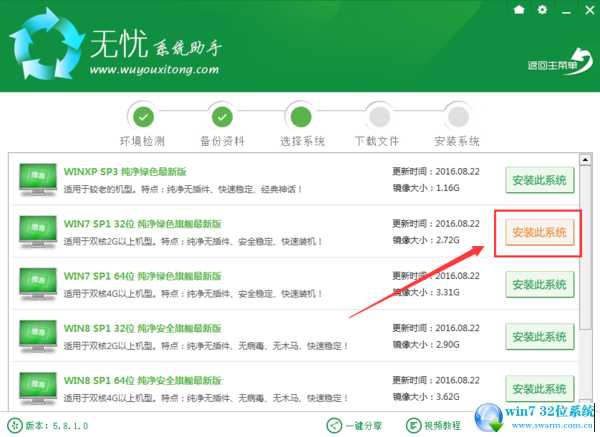Click the scrollbar up arrow
The image size is (600, 437).
585,159
